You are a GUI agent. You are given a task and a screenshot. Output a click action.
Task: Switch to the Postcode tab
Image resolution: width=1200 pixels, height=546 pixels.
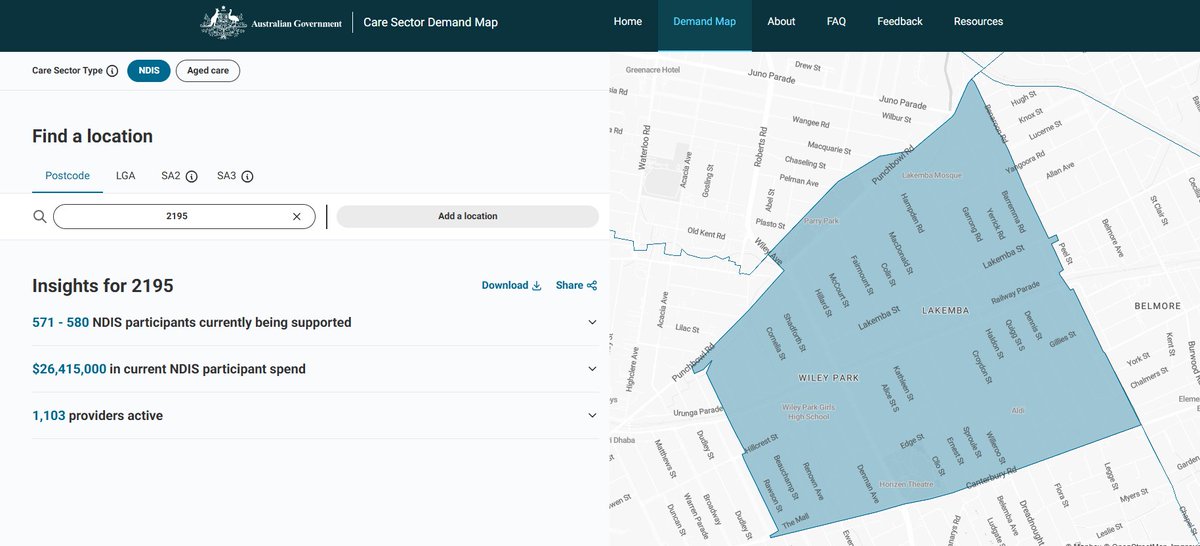click(x=68, y=176)
